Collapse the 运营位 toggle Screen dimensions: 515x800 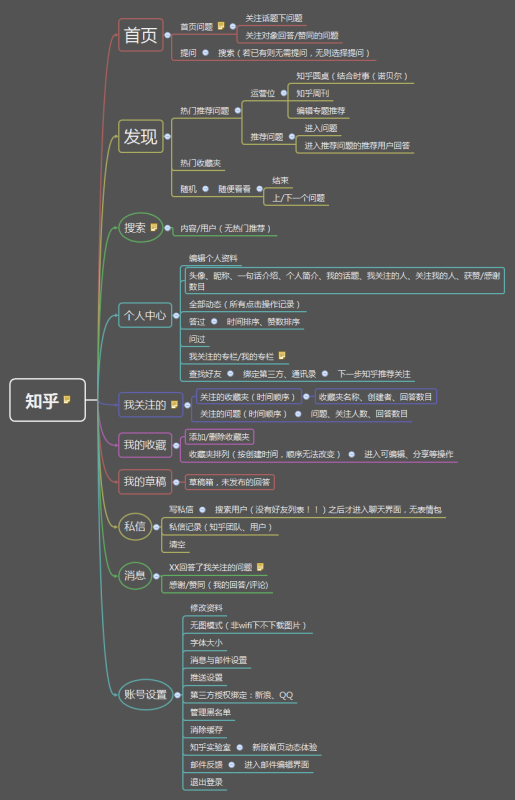284,93
